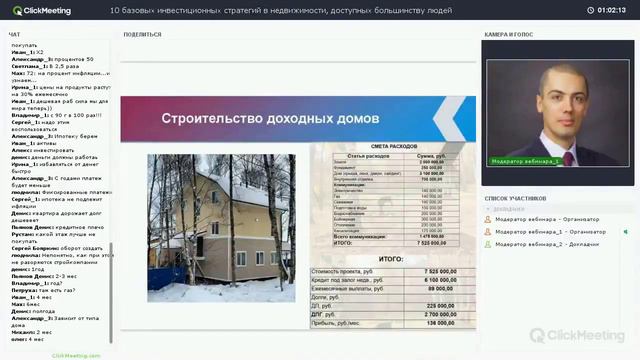Click the Прибыль value 136 000,00

440,323
